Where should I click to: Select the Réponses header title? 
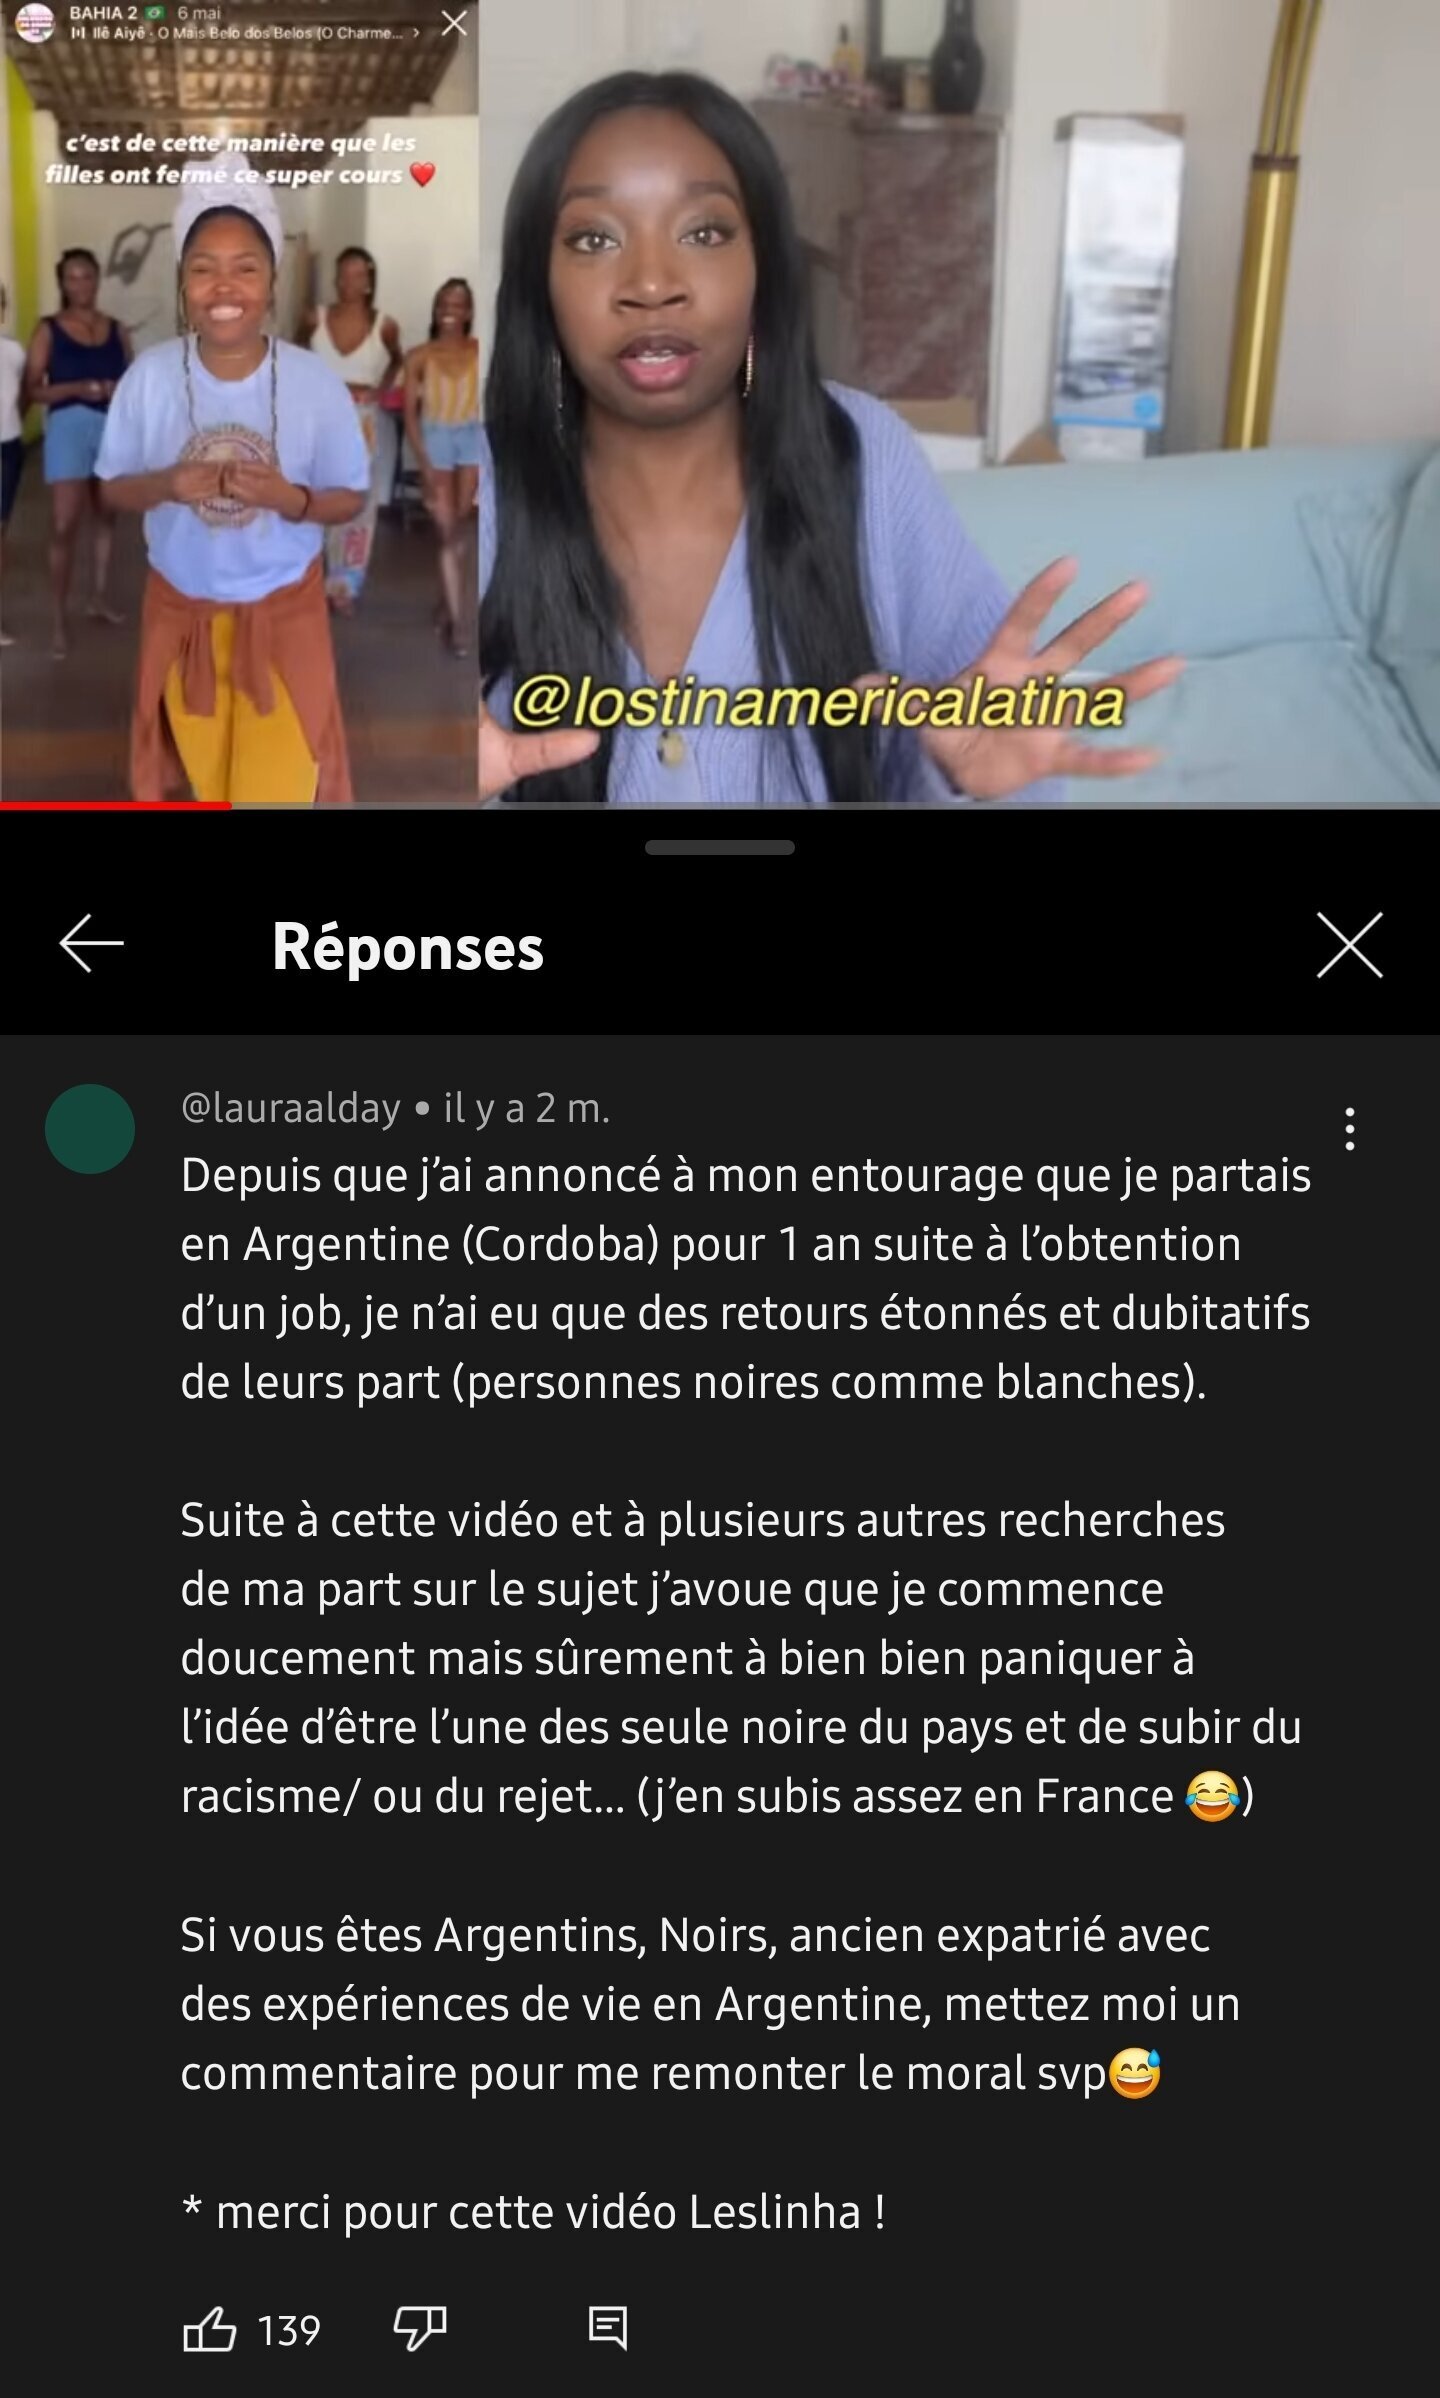pos(408,946)
